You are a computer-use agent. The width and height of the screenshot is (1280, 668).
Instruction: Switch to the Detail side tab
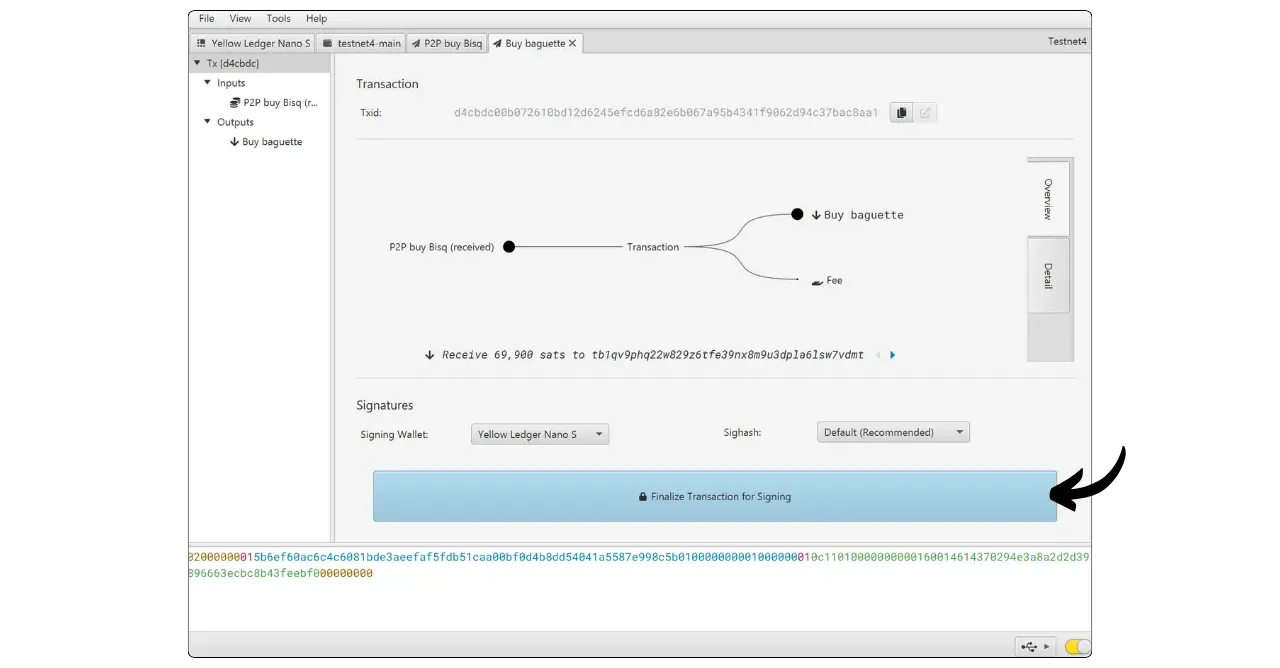point(1048,275)
